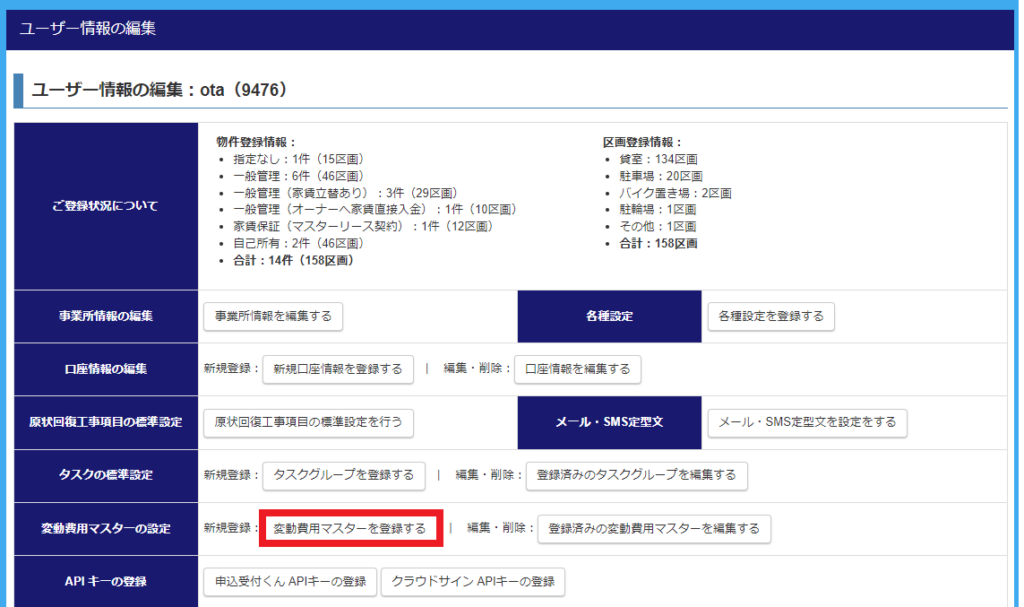The image size is (1024, 607).
Task: Open 登録済みの変動費用マスターを編集する button
Action: tap(654, 528)
